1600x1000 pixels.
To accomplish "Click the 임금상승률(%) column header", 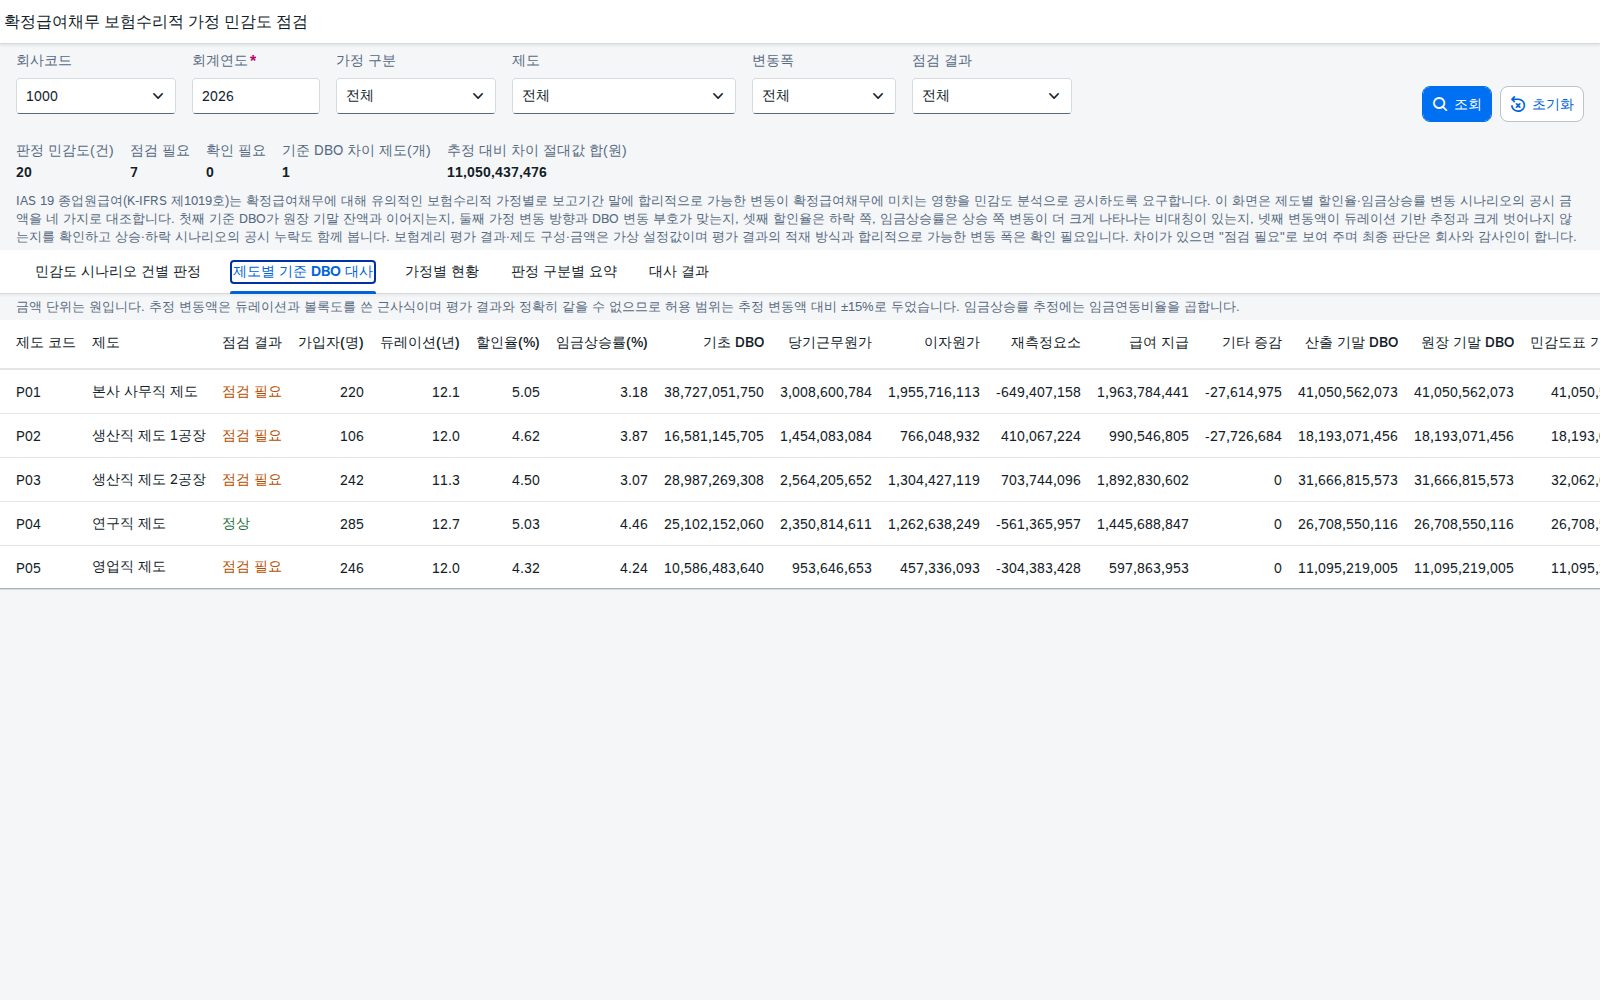I will pos(602,343).
